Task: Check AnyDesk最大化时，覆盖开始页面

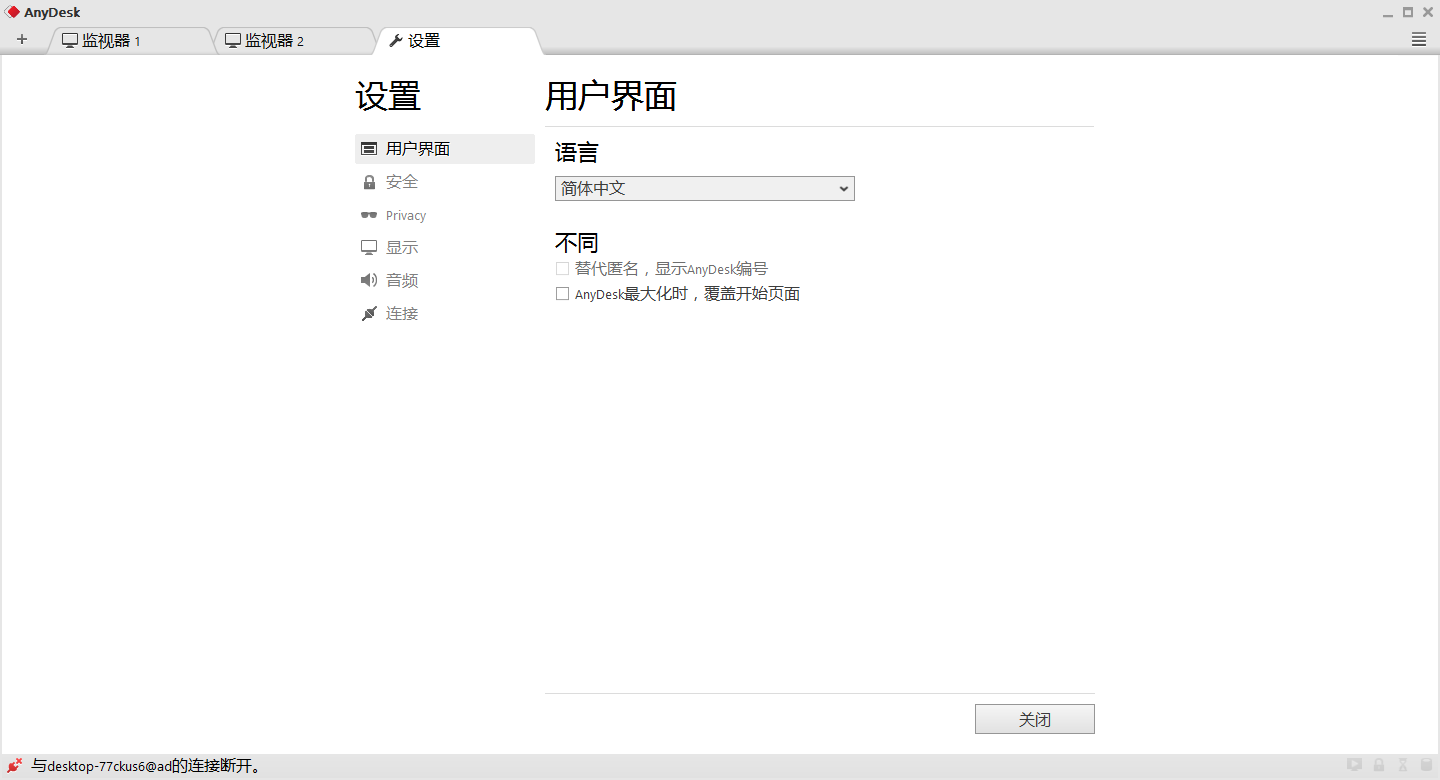Action: (562, 293)
